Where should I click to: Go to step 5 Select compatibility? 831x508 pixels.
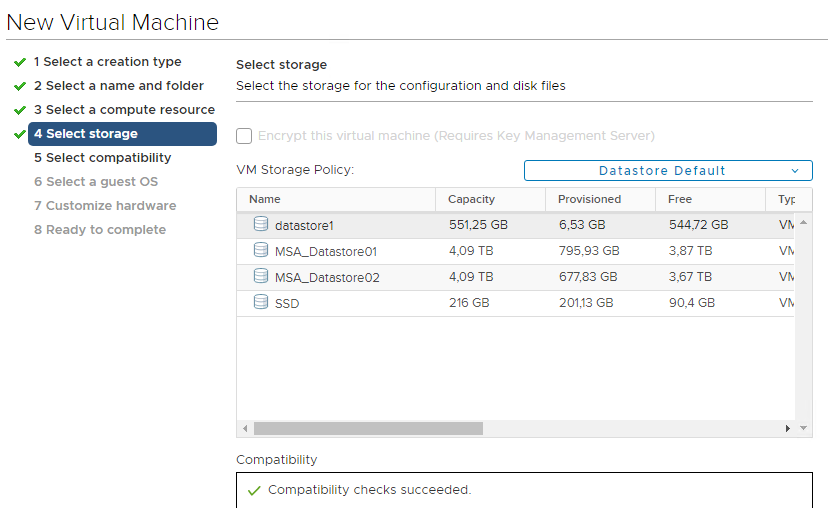coord(103,157)
